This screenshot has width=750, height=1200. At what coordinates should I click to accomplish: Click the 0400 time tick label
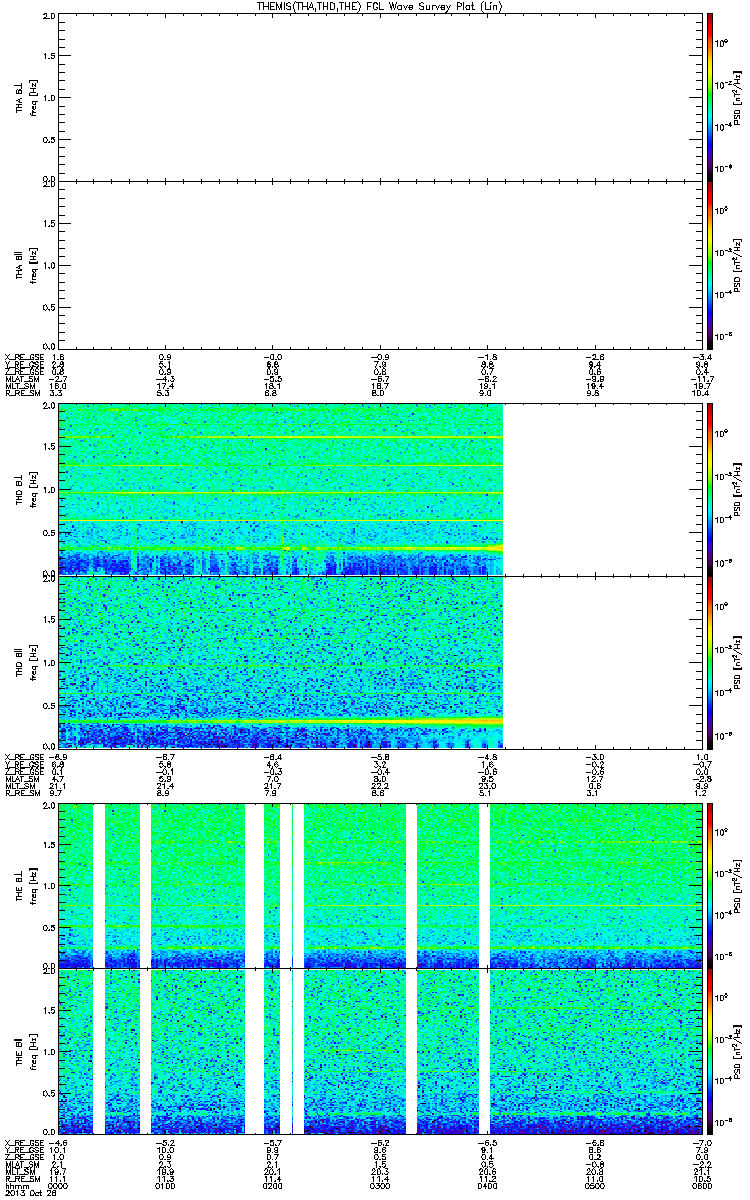487,1186
